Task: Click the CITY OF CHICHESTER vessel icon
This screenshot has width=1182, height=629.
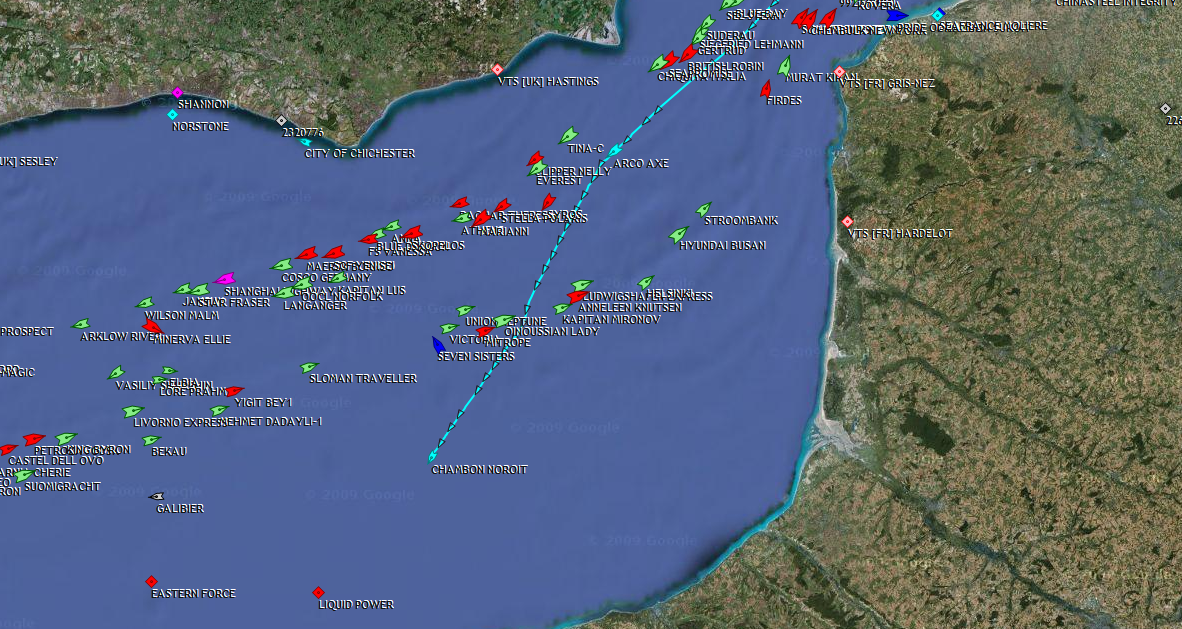Action: coord(306,142)
